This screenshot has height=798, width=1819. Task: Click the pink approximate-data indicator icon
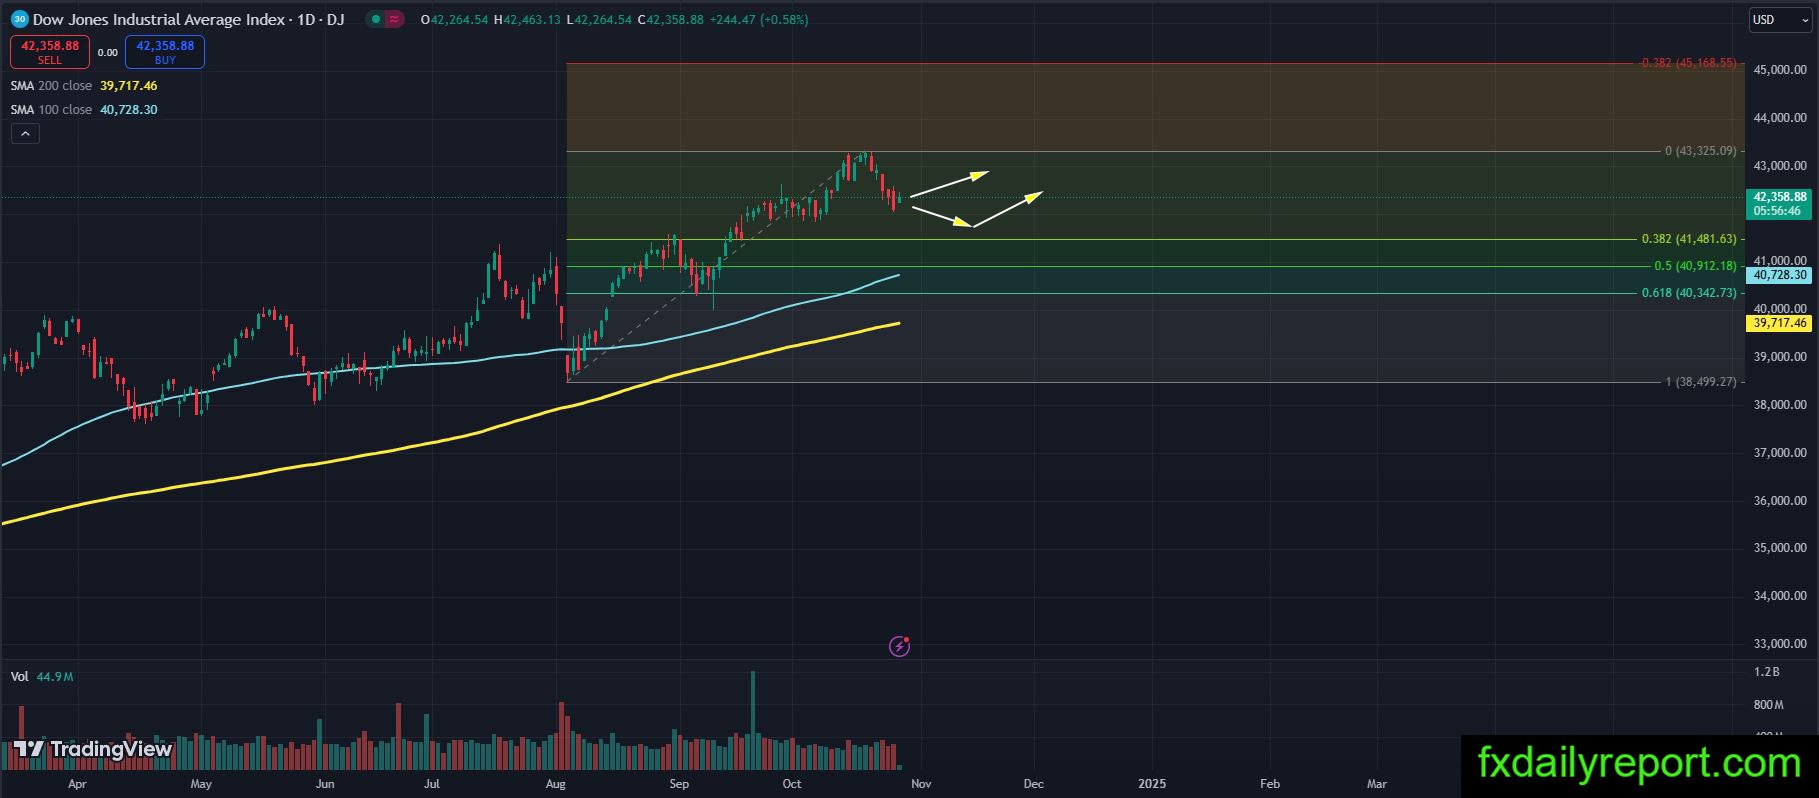click(x=393, y=19)
